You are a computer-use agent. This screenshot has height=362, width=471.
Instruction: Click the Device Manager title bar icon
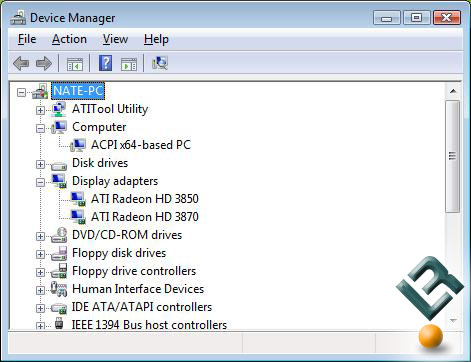[18, 18]
